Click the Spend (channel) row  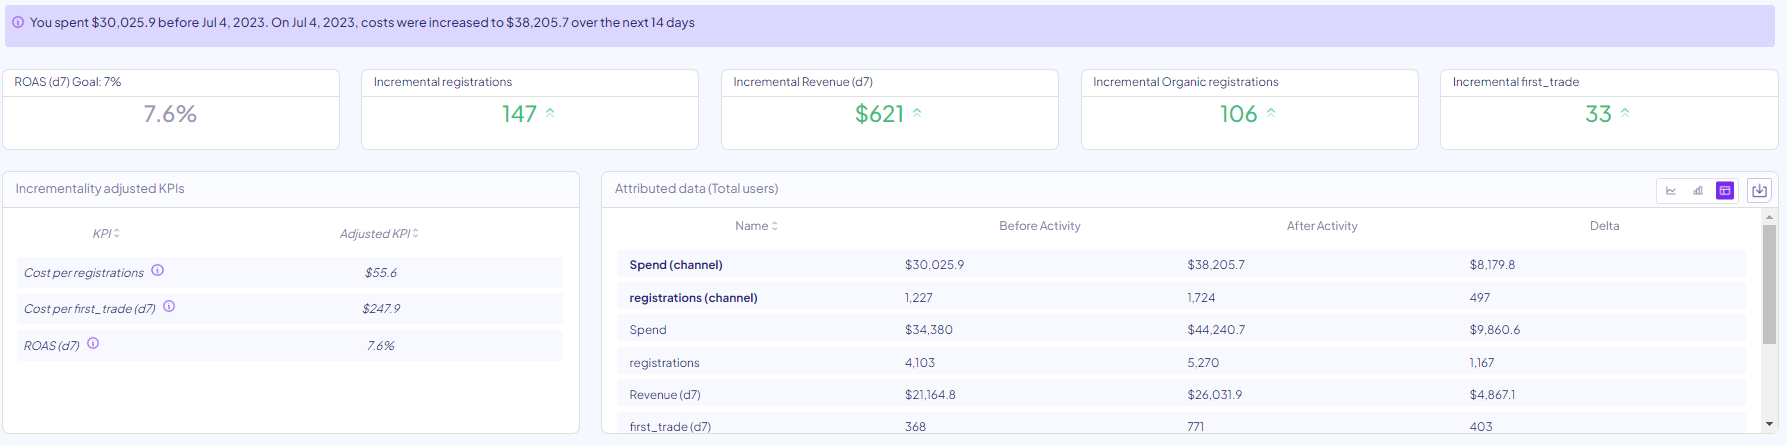676,265
